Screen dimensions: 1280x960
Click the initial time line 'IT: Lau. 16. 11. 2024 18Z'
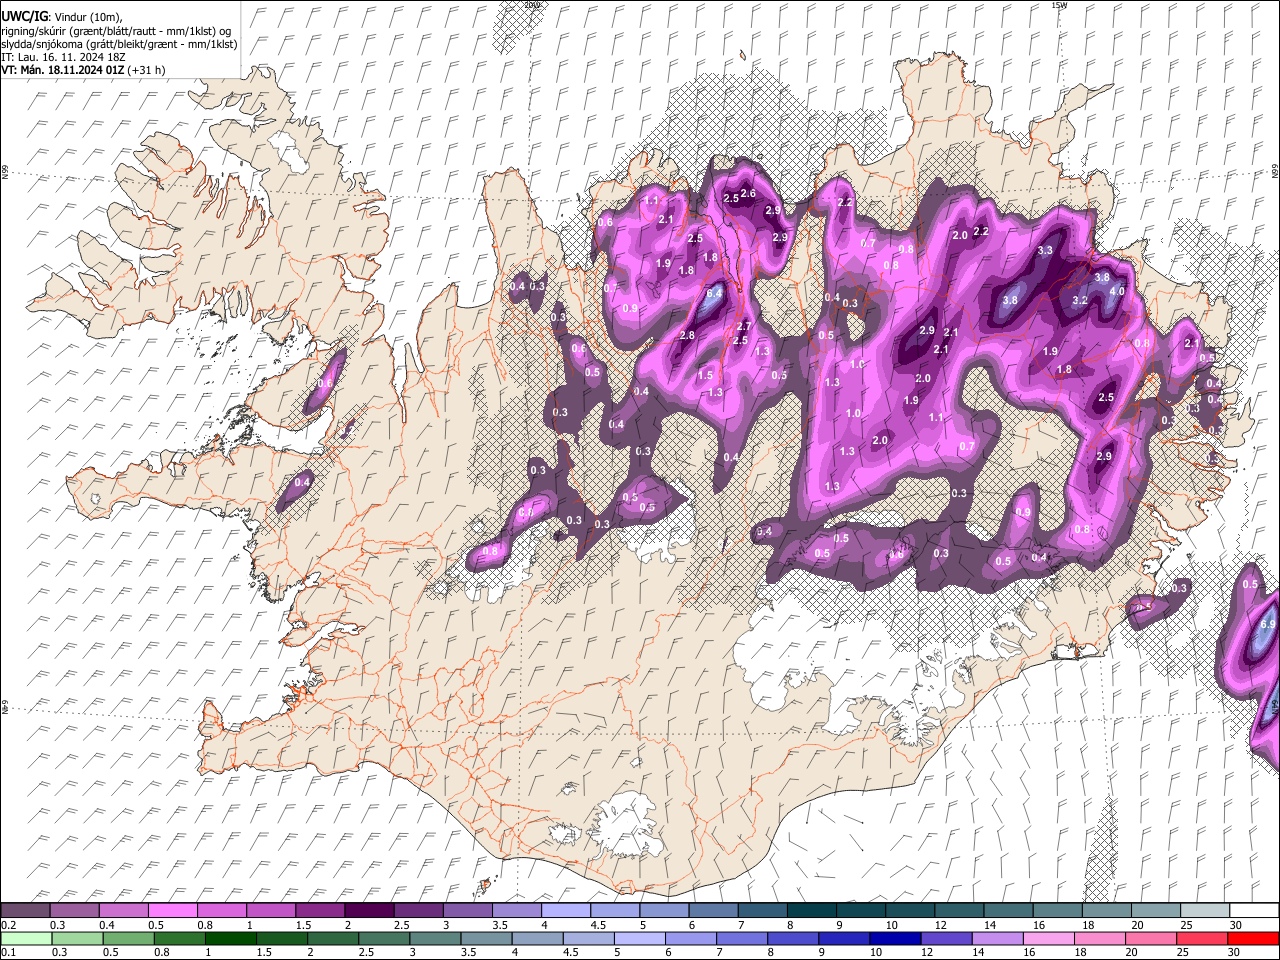(x=63, y=57)
